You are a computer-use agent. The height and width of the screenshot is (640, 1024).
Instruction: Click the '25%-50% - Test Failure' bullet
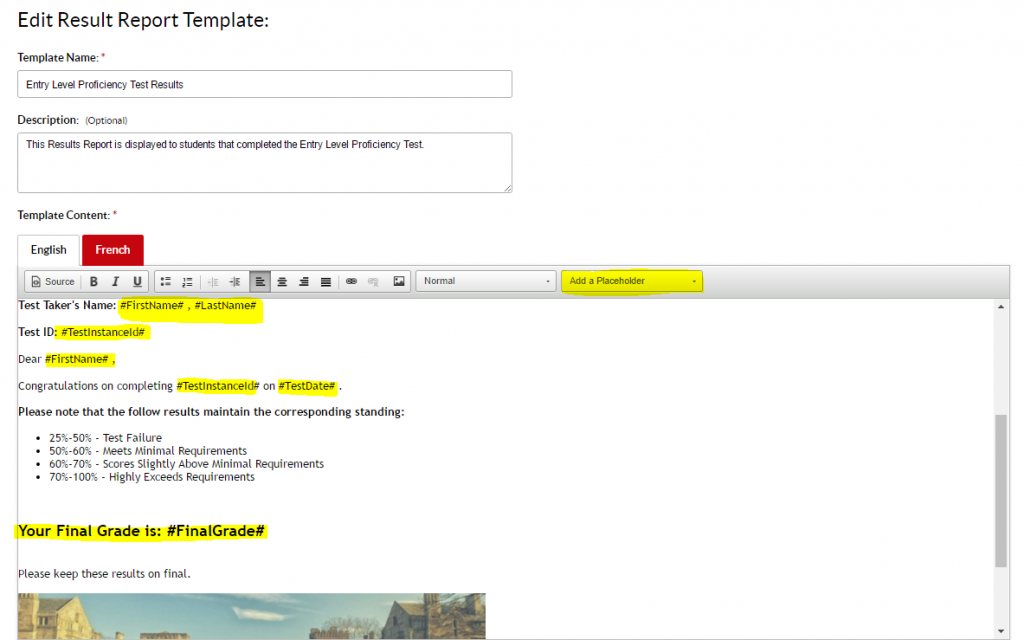(x=105, y=438)
